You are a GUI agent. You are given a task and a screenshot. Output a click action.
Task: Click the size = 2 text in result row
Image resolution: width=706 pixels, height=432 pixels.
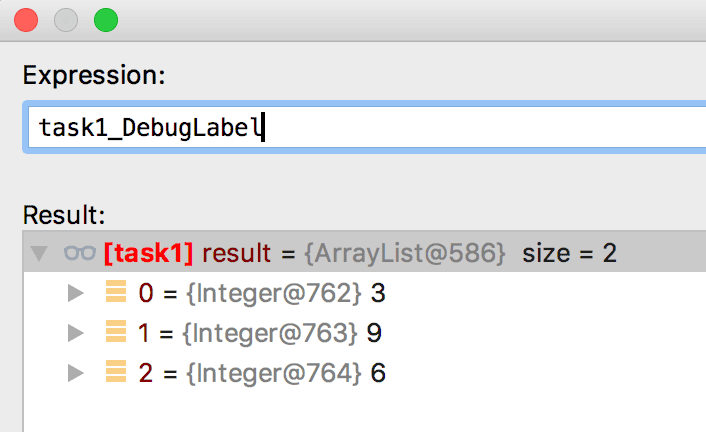tap(569, 253)
